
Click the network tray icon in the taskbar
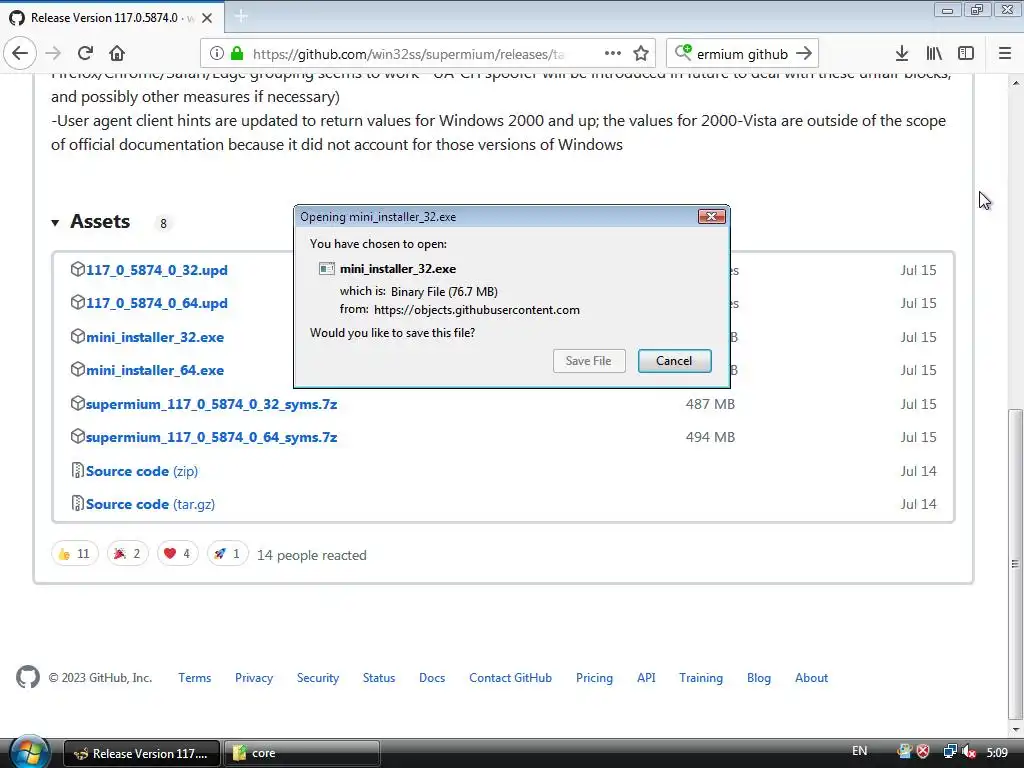click(x=950, y=752)
